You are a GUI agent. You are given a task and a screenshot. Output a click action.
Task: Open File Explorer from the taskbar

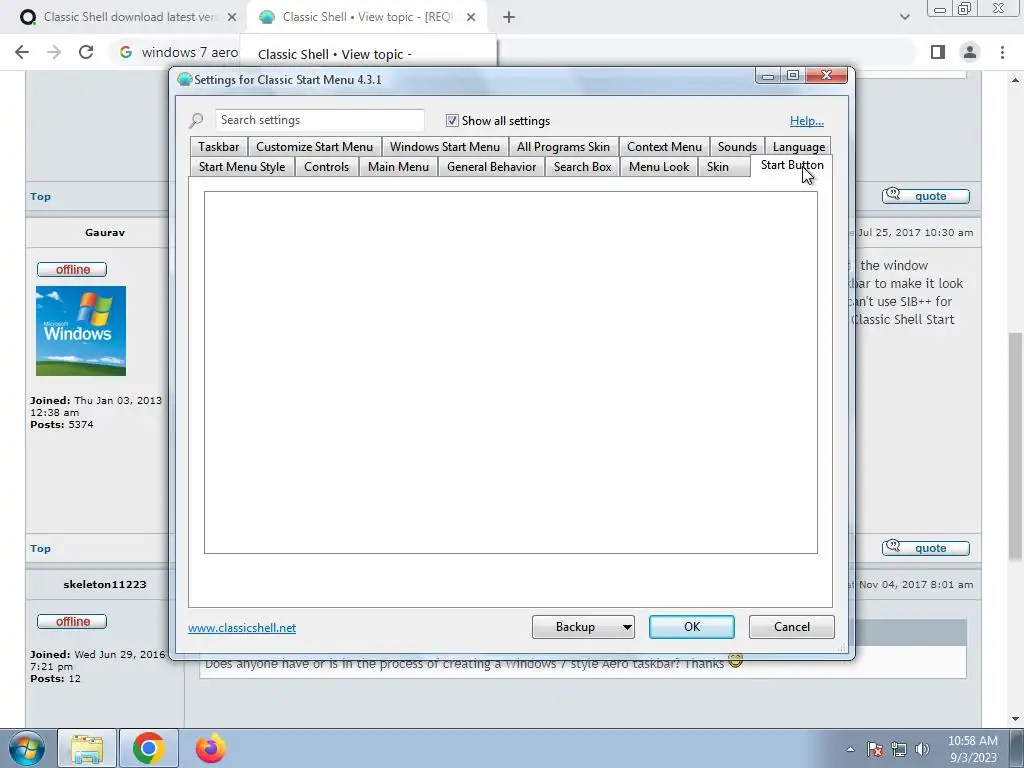coord(87,748)
